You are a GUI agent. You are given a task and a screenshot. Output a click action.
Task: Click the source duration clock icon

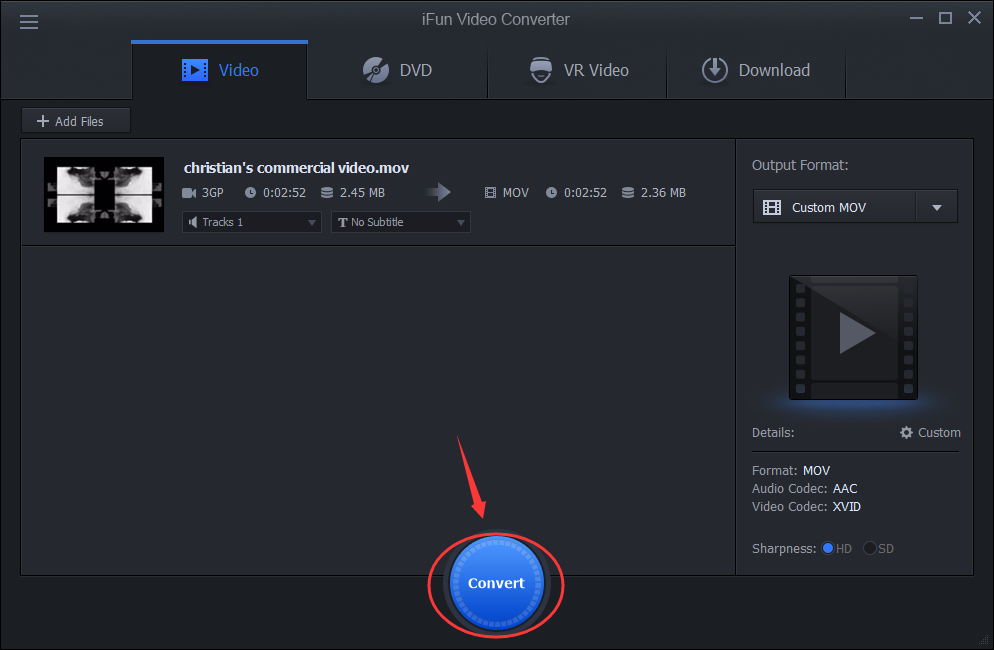coord(250,193)
